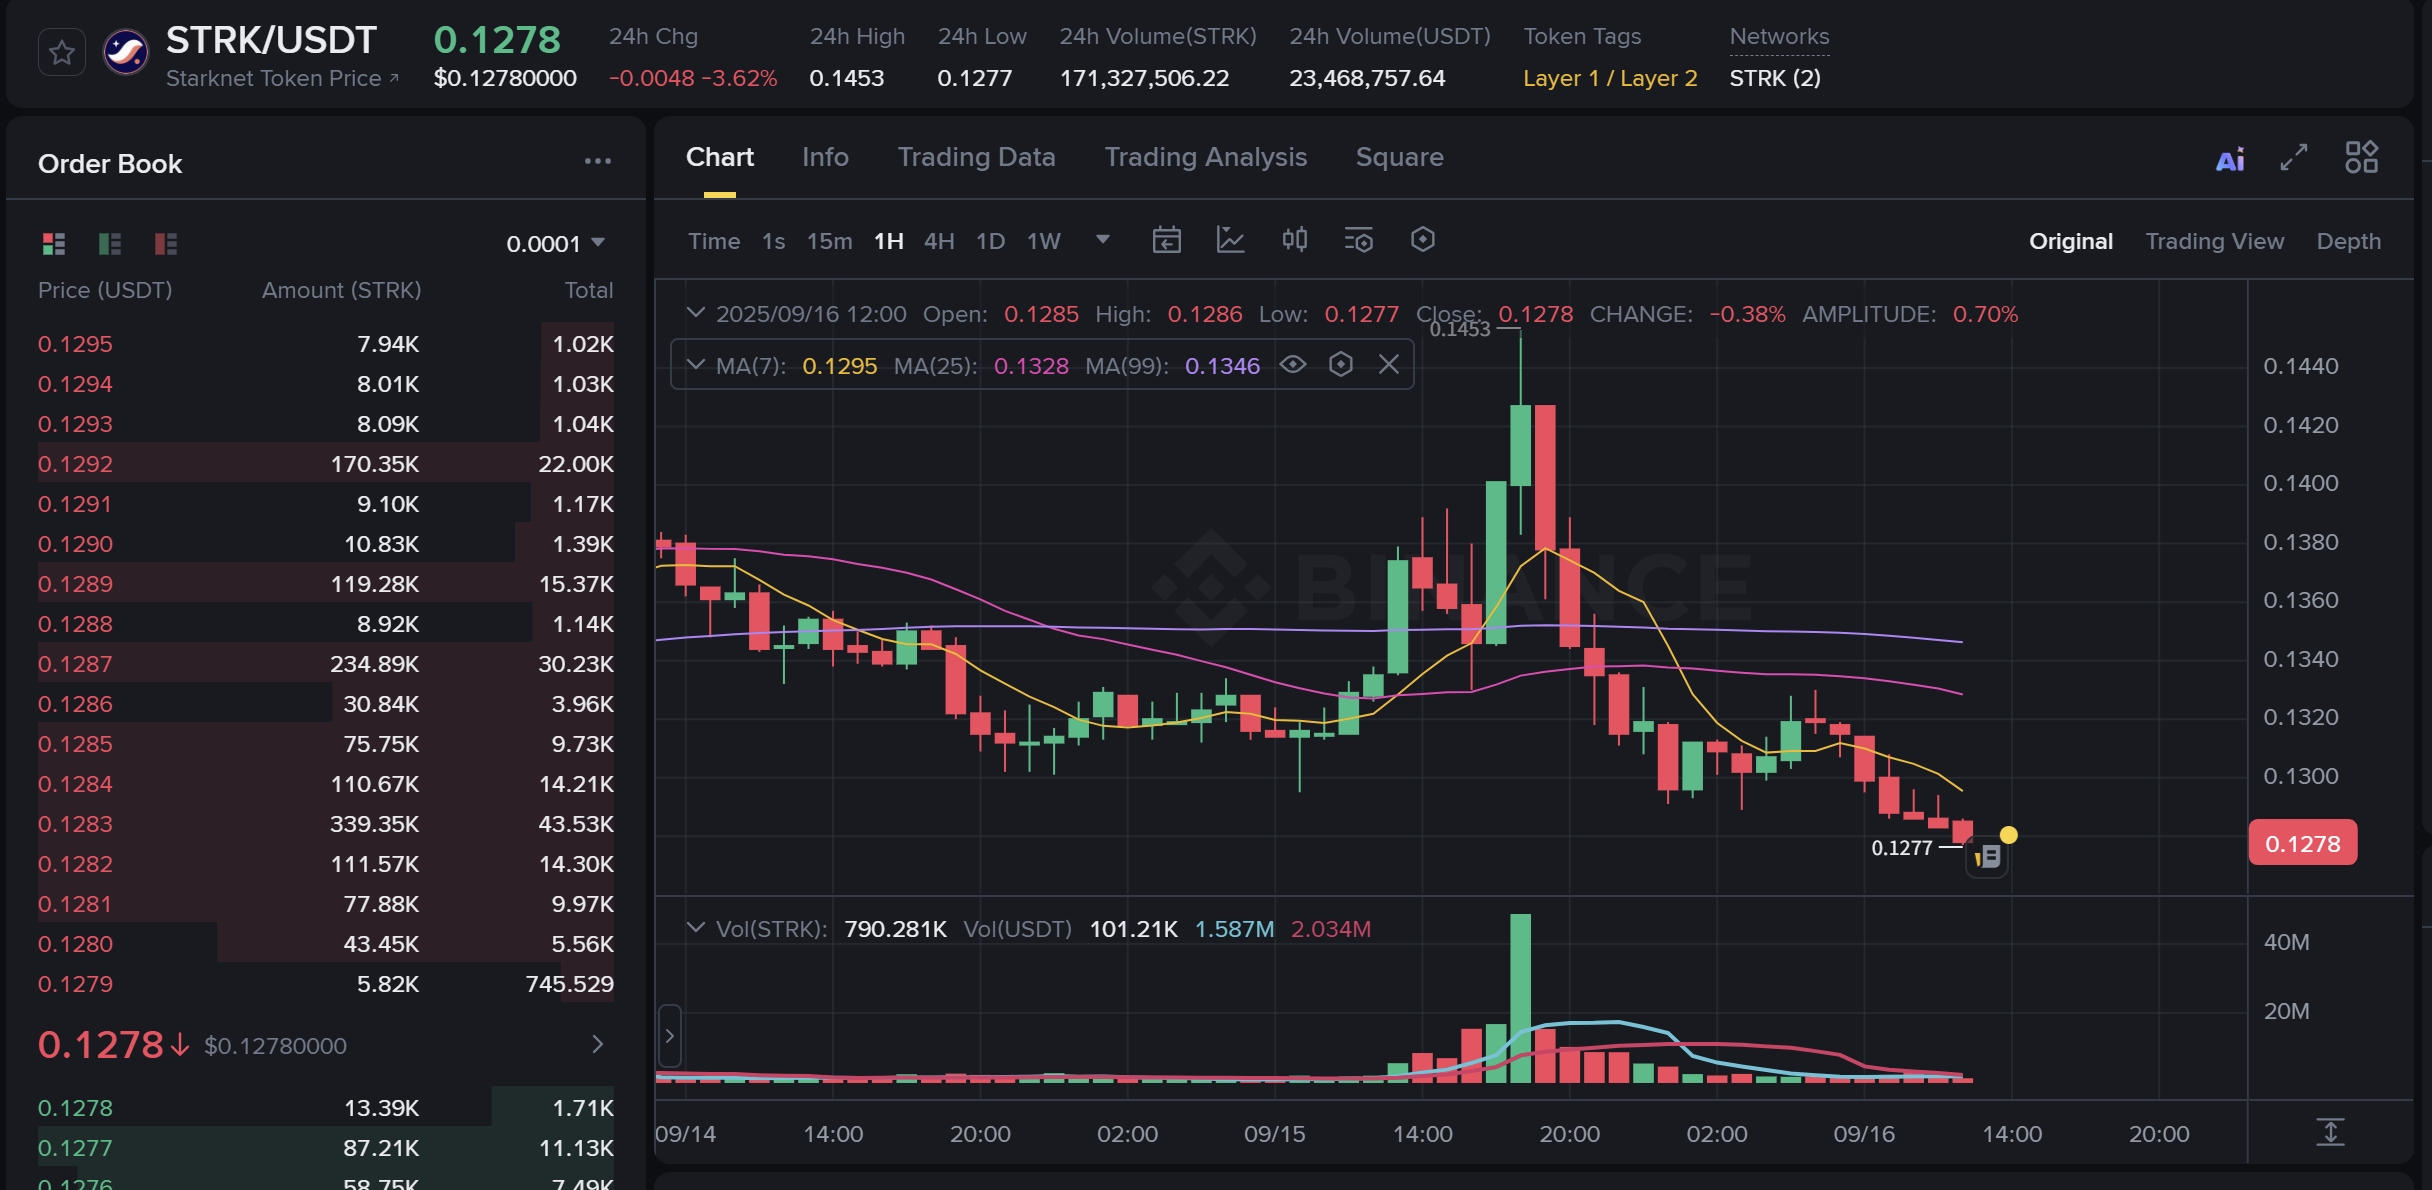The width and height of the screenshot is (2432, 1190).
Task: Switch to Original chart view
Action: tap(2070, 241)
